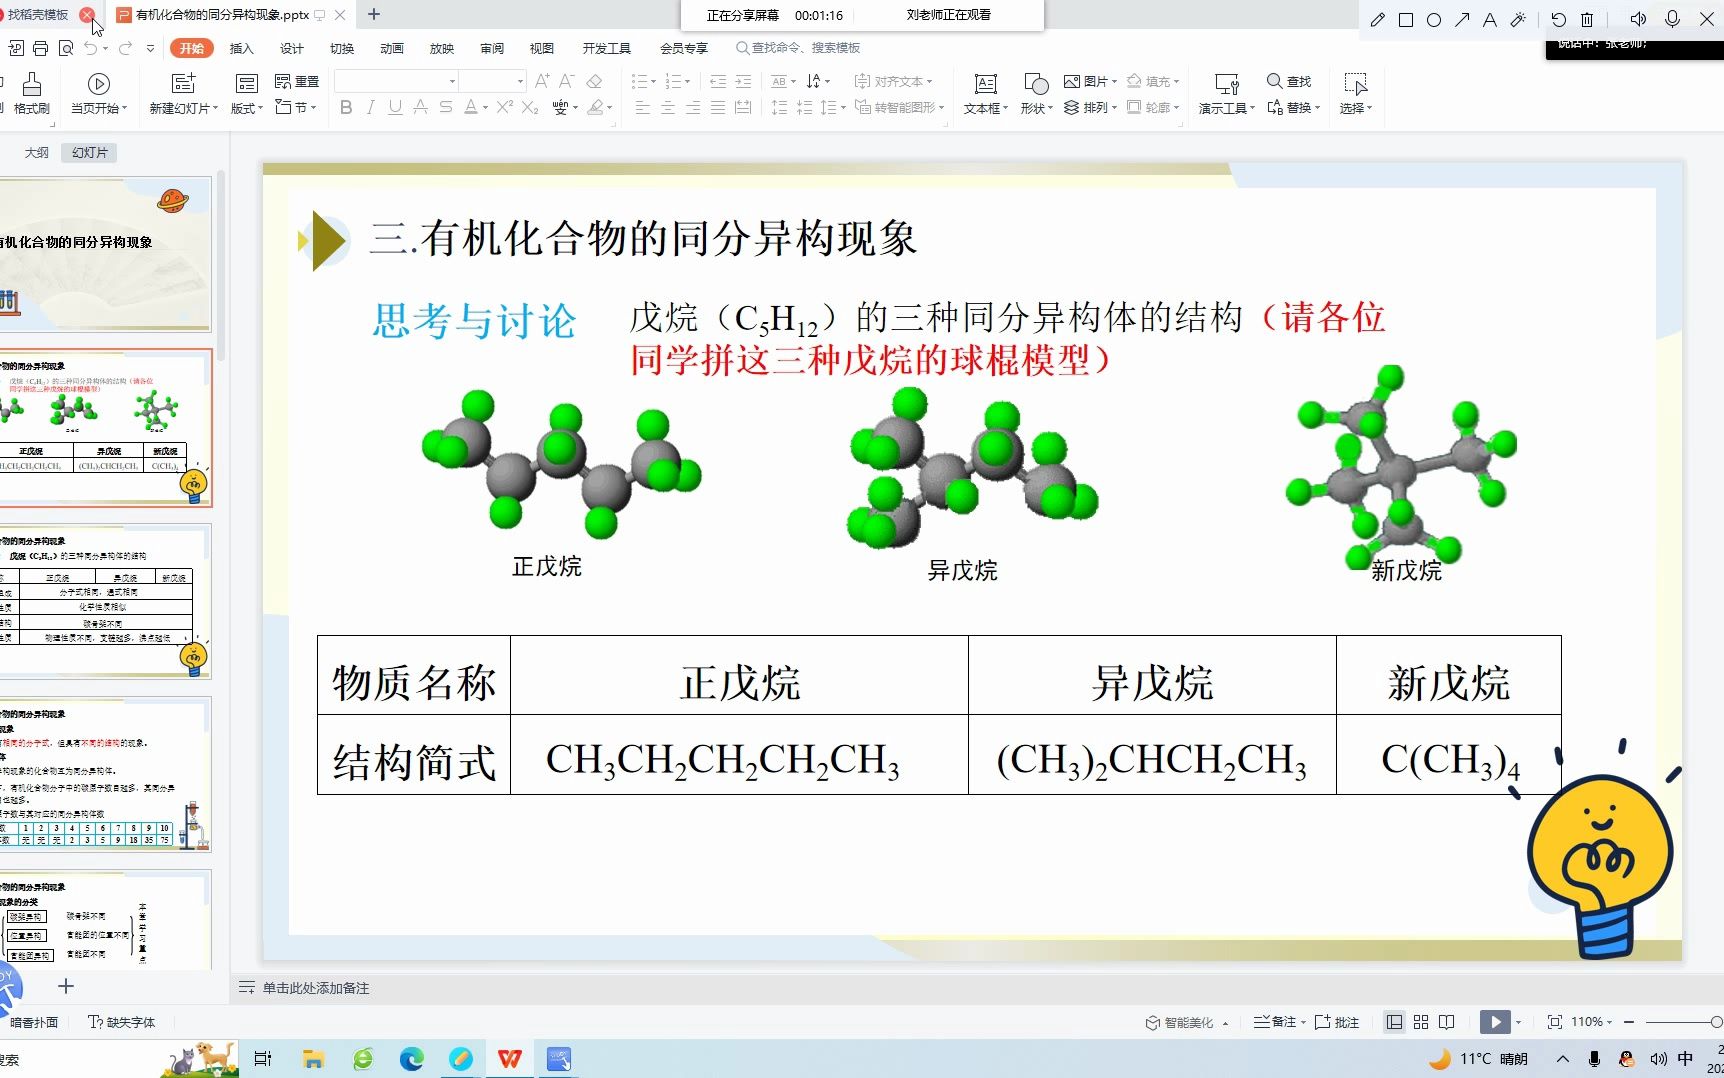This screenshot has height=1078, width=1724.
Task: Click the search commands field
Action: pos(798,48)
